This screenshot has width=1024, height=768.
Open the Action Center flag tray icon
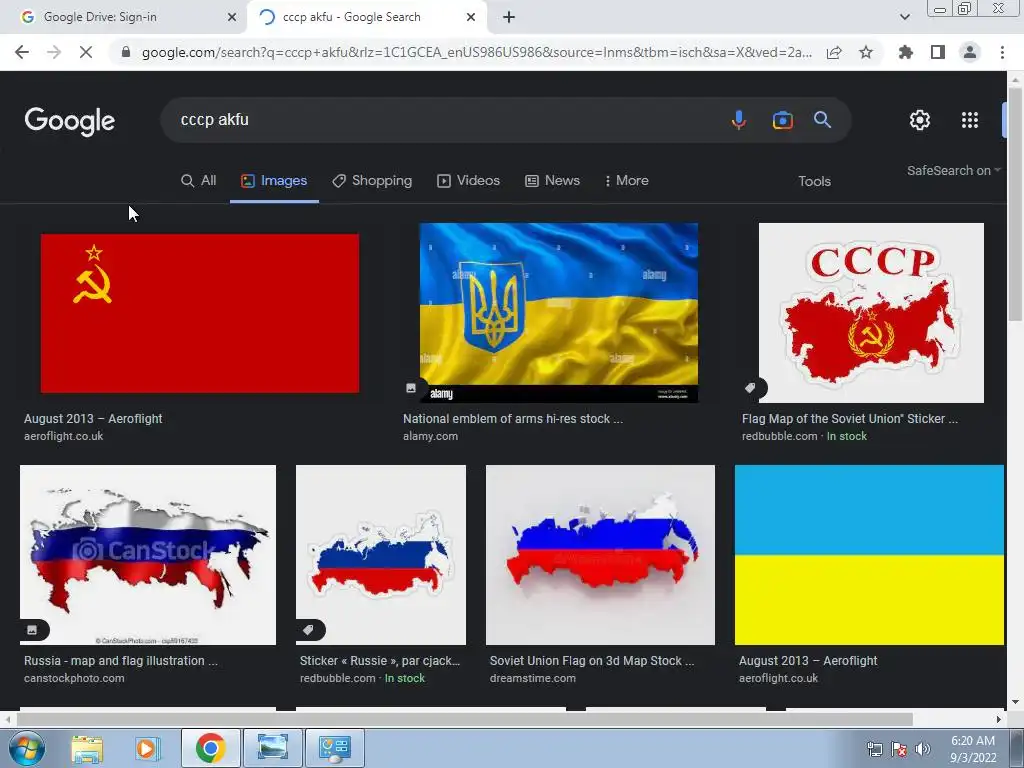pos(899,749)
